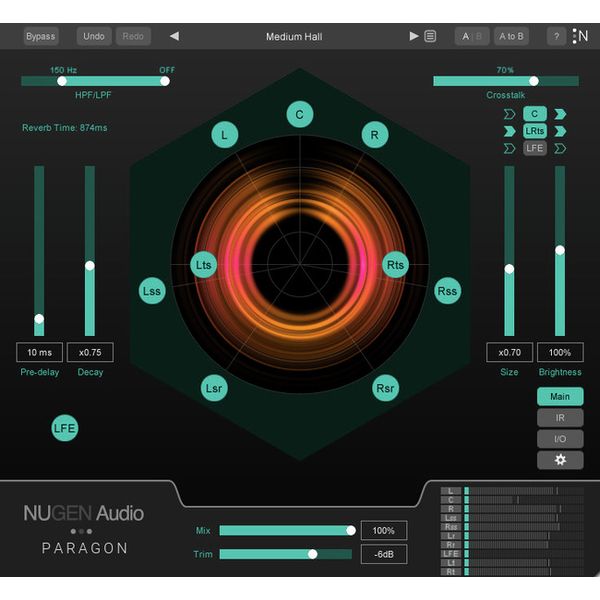Viewport: 600px width, 600px height.
Task: Toggle right arrow beside LFE crosstalk
Action: tap(560, 148)
